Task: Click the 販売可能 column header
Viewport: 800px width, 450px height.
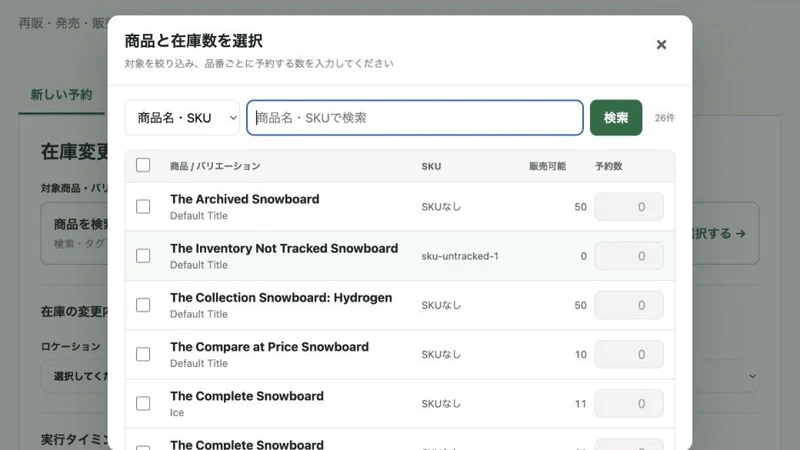Action: (x=547, y=166)
